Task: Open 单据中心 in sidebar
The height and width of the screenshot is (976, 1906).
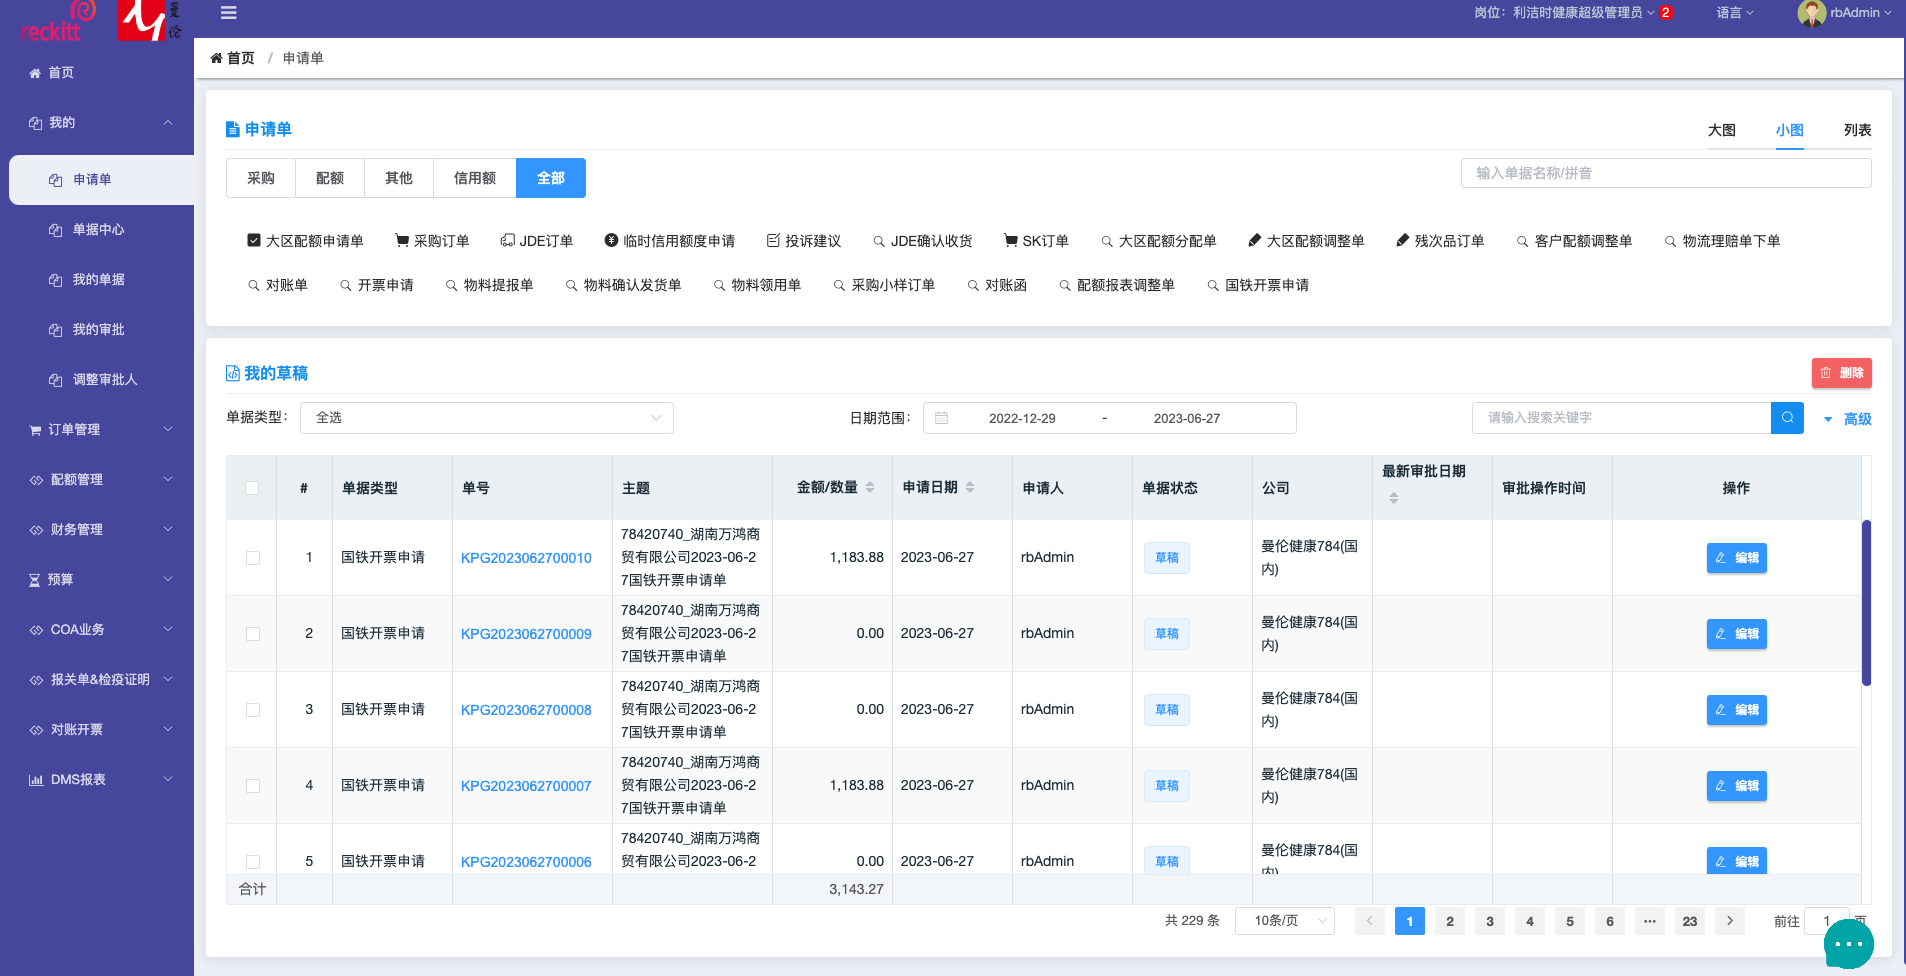Action: 98,230
